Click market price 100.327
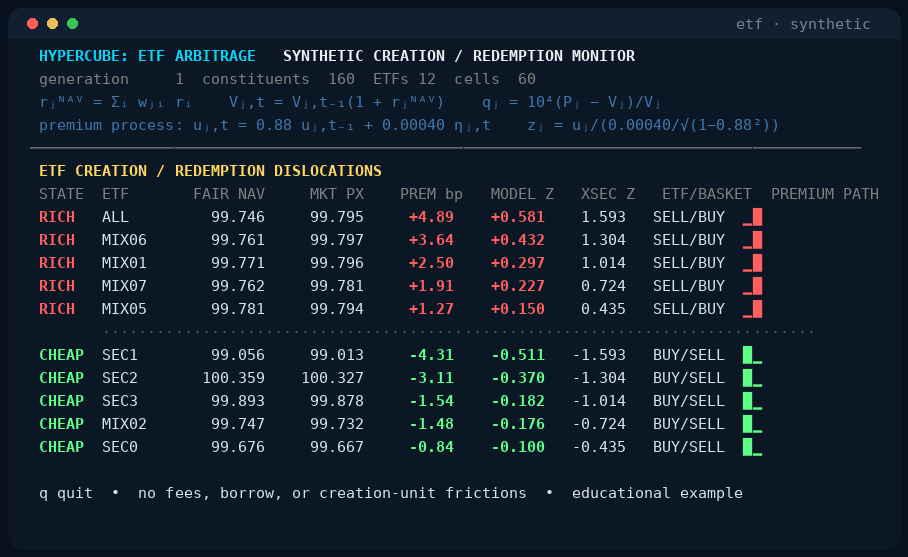 point(332,378)
